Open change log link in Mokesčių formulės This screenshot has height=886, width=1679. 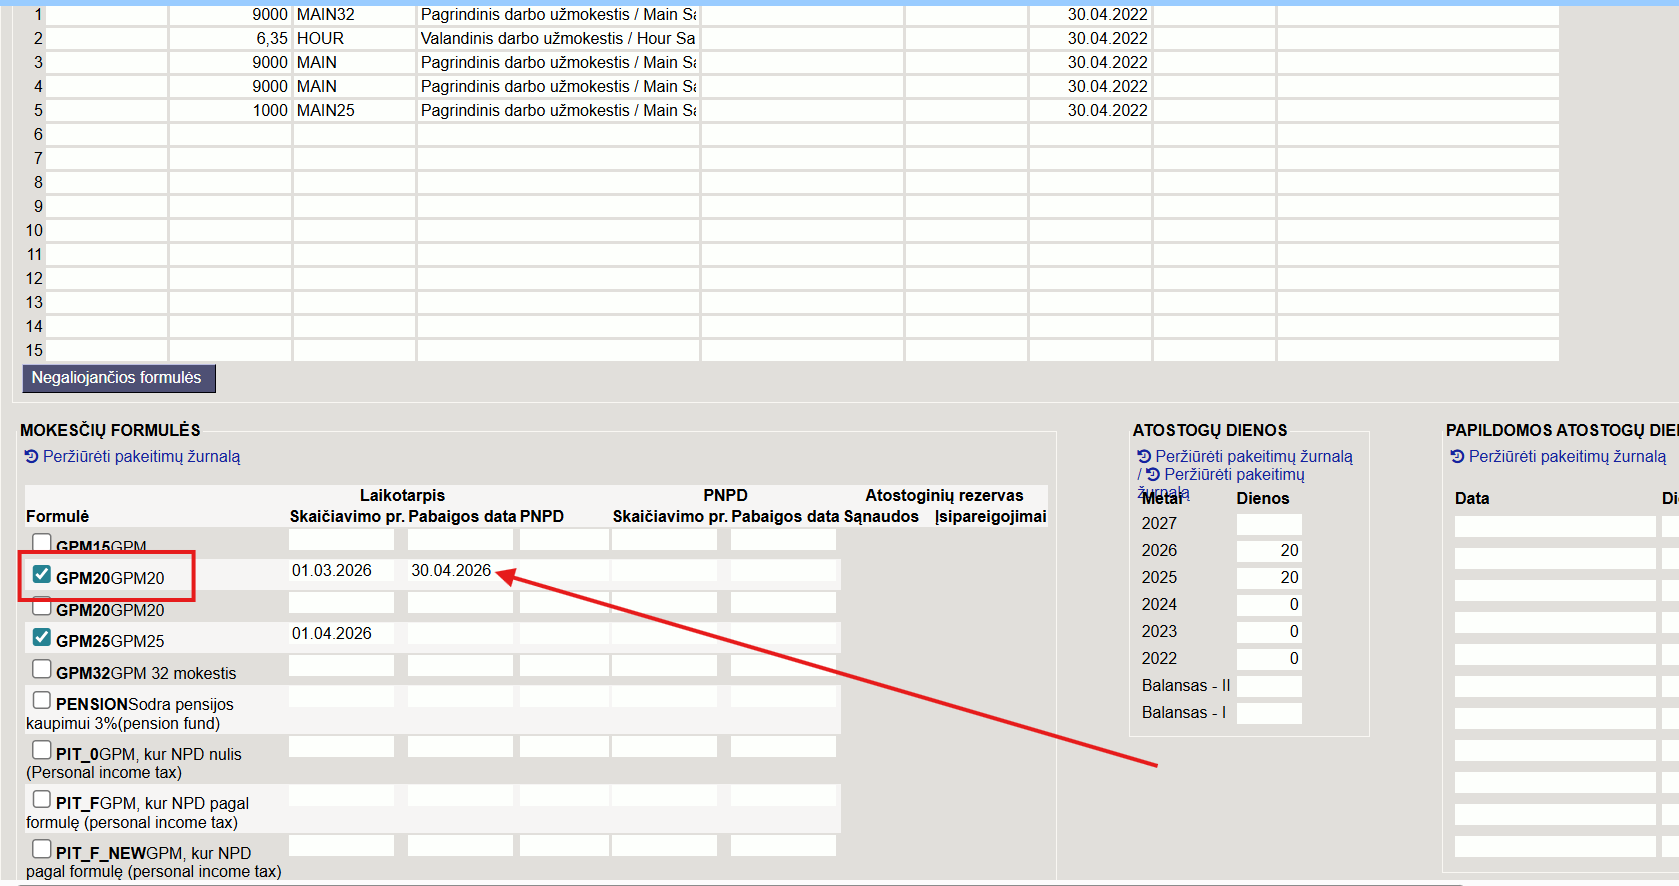coord(141,457)
